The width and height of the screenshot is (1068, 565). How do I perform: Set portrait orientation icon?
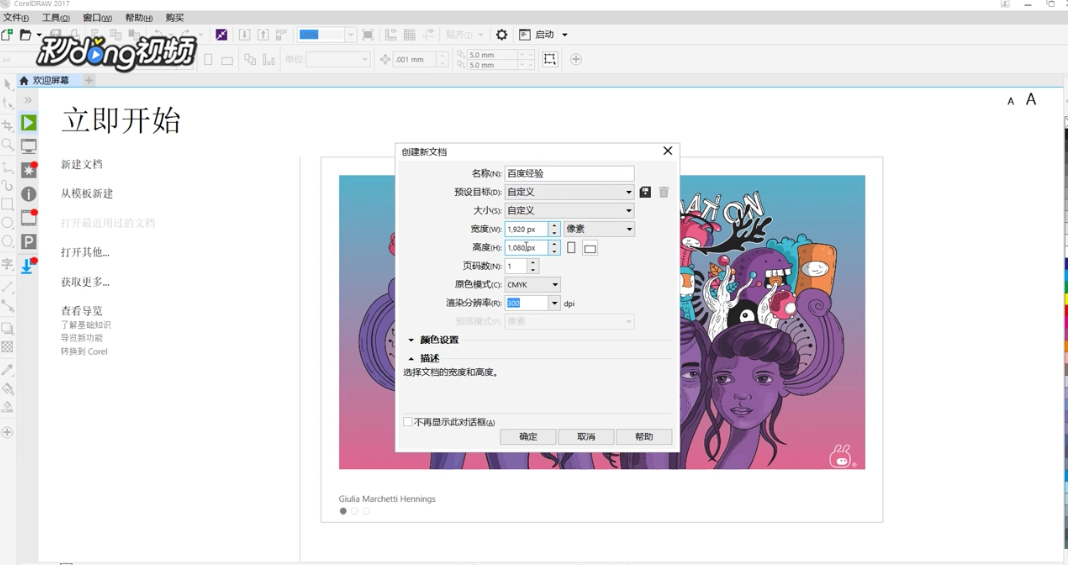tap(571, 247)
